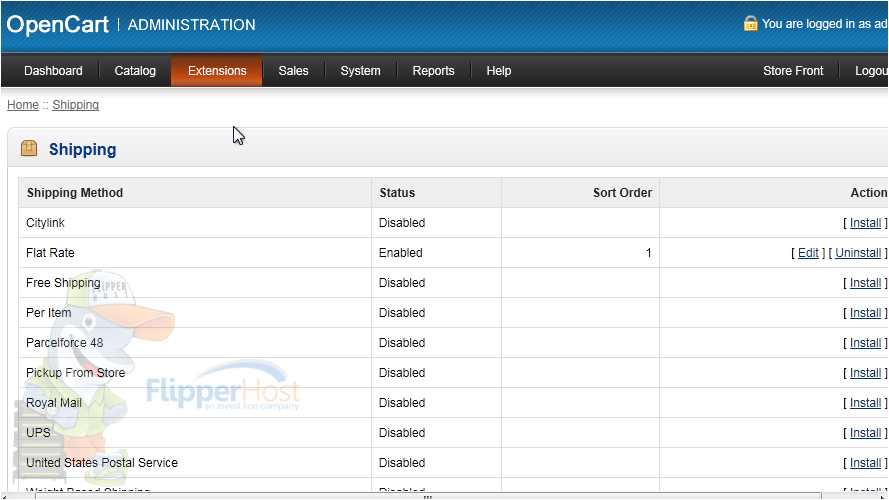Screen dimensions: 889x500
Task: Click the Parcelforce 48 row name
Action: 65,343
